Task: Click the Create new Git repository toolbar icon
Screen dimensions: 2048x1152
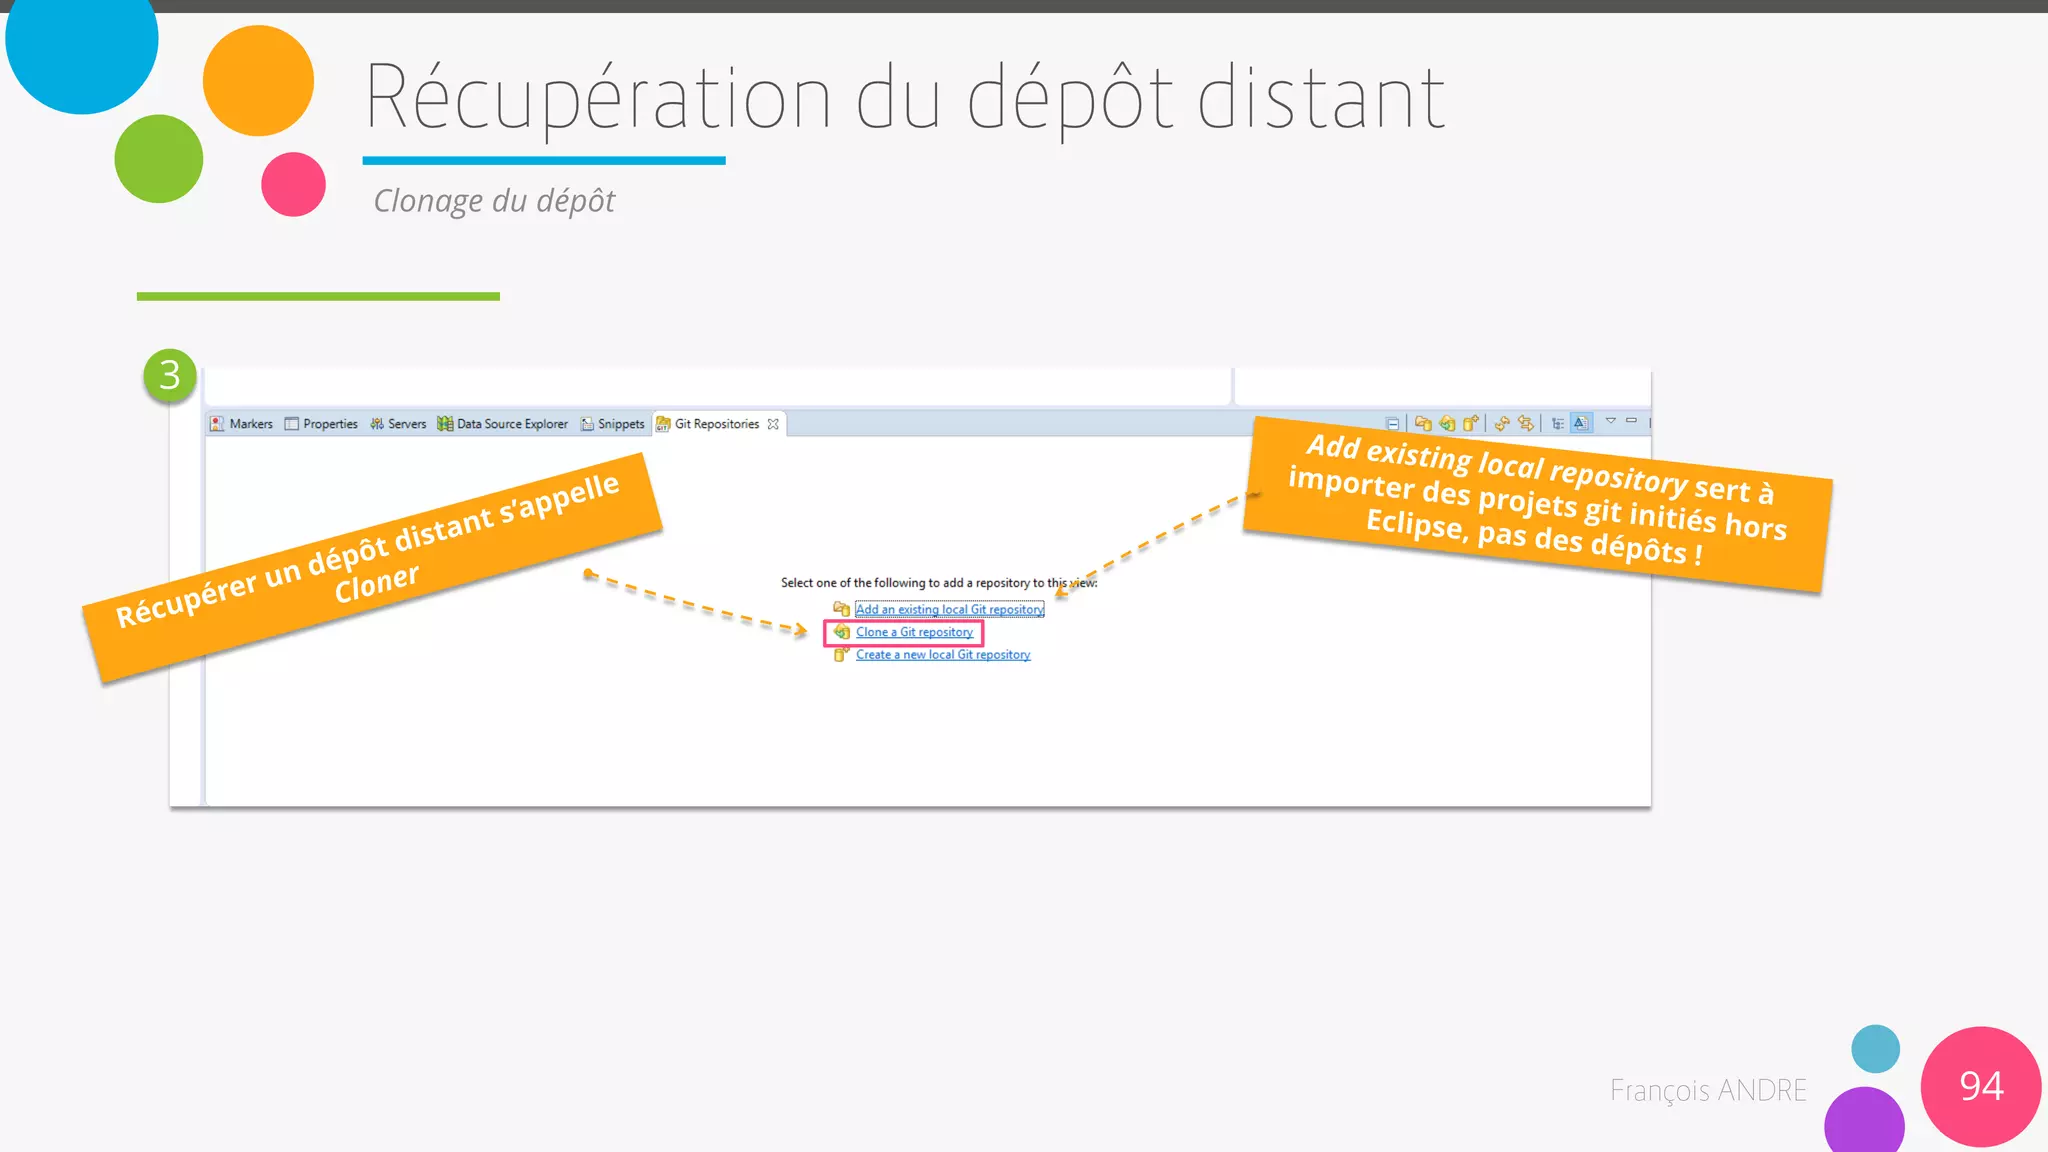Action: tap(1470, 423)
